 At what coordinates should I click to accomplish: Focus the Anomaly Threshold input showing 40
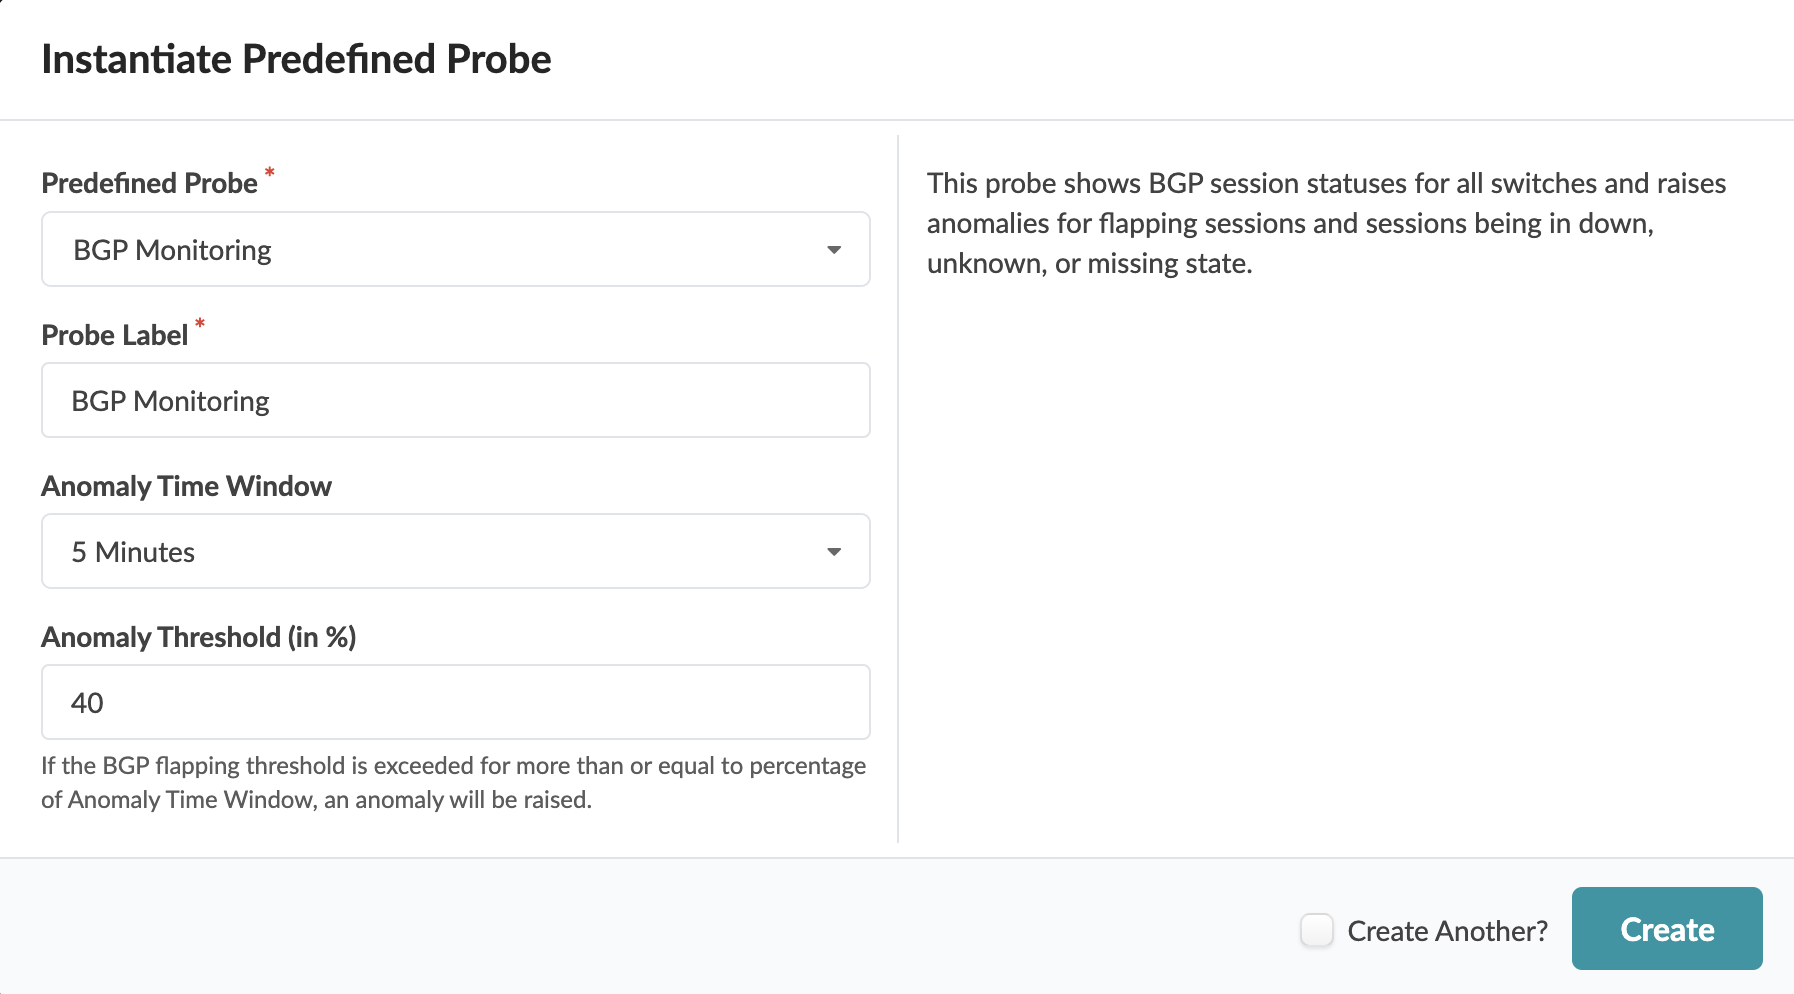[x=455, y=702]
